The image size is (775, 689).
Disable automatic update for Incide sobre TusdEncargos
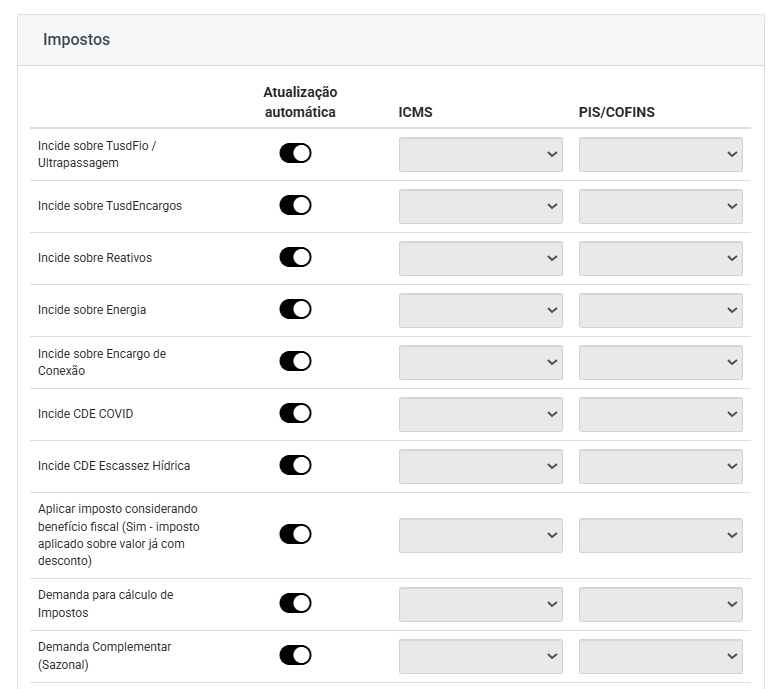click(295, 205)
